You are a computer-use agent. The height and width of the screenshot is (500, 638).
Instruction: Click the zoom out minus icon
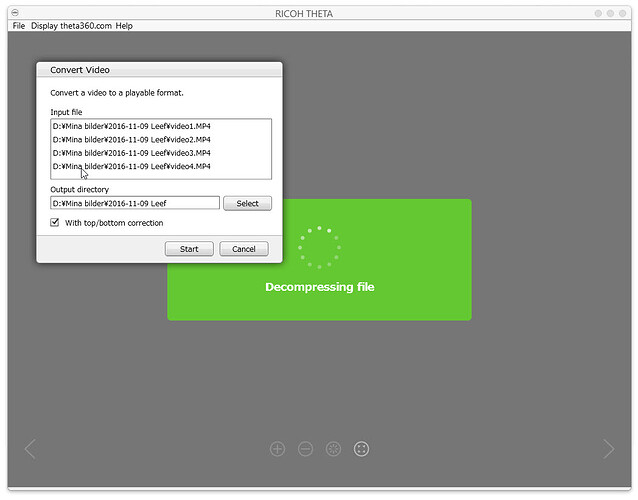305,449
